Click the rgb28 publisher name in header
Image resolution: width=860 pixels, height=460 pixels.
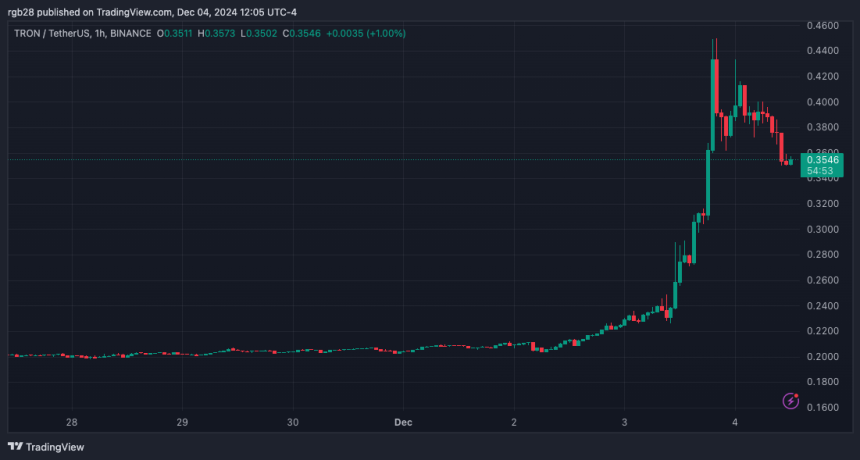pyautogui.click(x=22, y=12)
